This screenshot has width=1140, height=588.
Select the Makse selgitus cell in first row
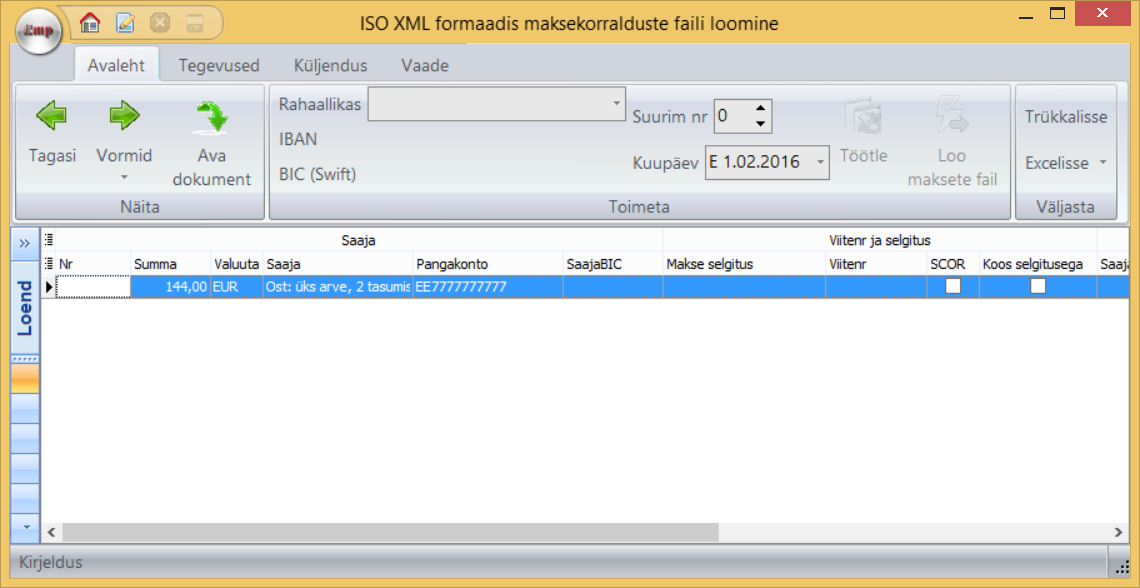pos(744,287)
